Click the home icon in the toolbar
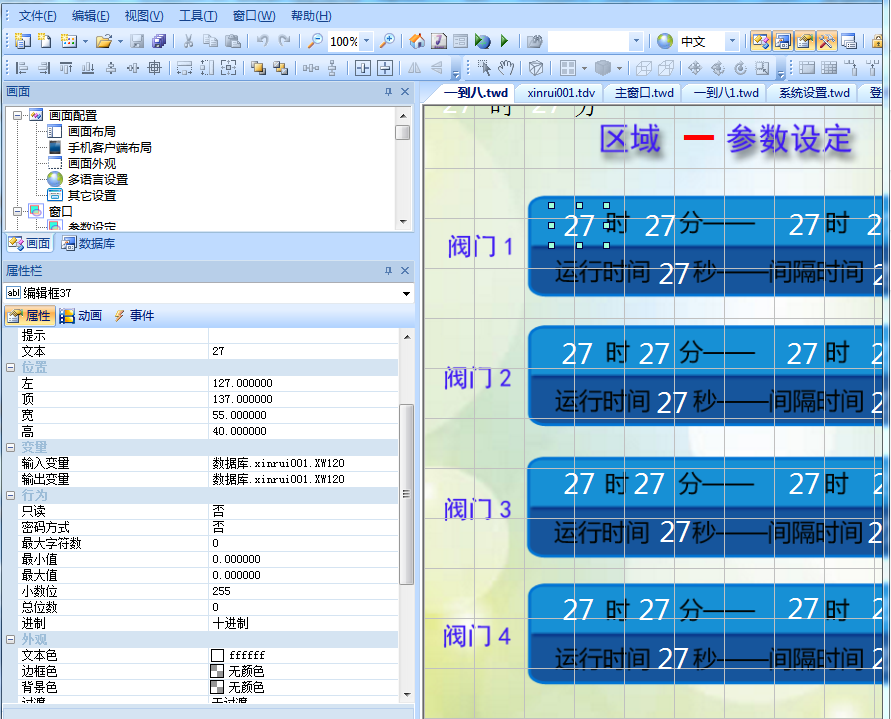The image size is (891, 719). [417, 41]
